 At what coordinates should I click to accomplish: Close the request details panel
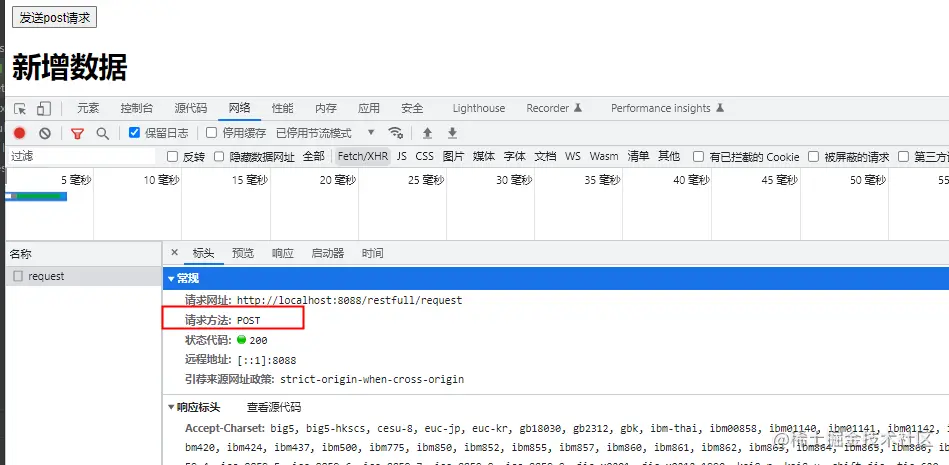tap(174, 252)
